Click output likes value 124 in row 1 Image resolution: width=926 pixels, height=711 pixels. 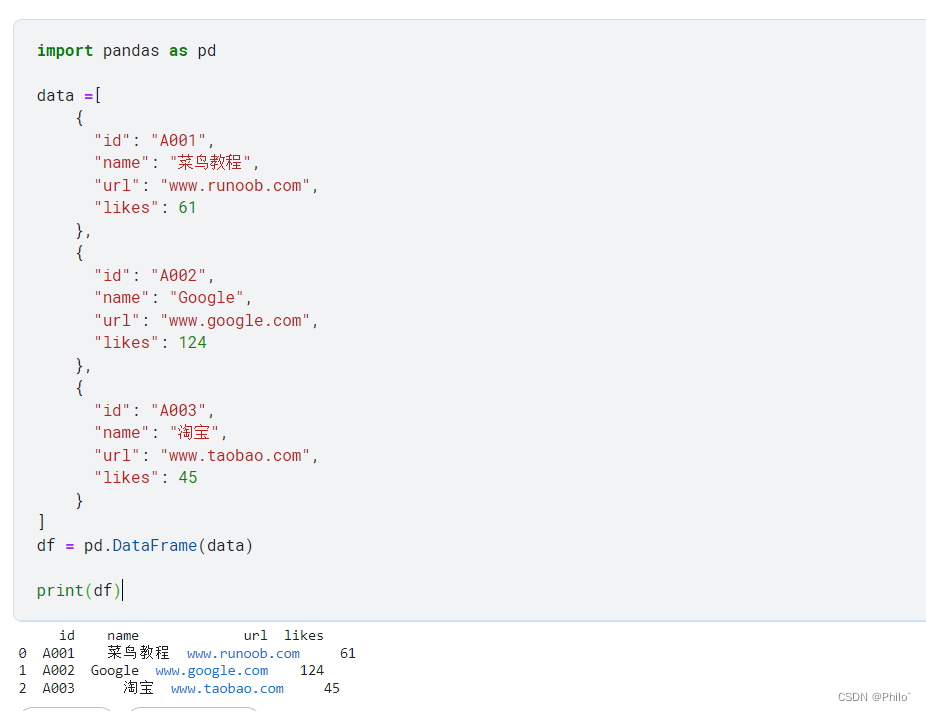pos(312,670)
